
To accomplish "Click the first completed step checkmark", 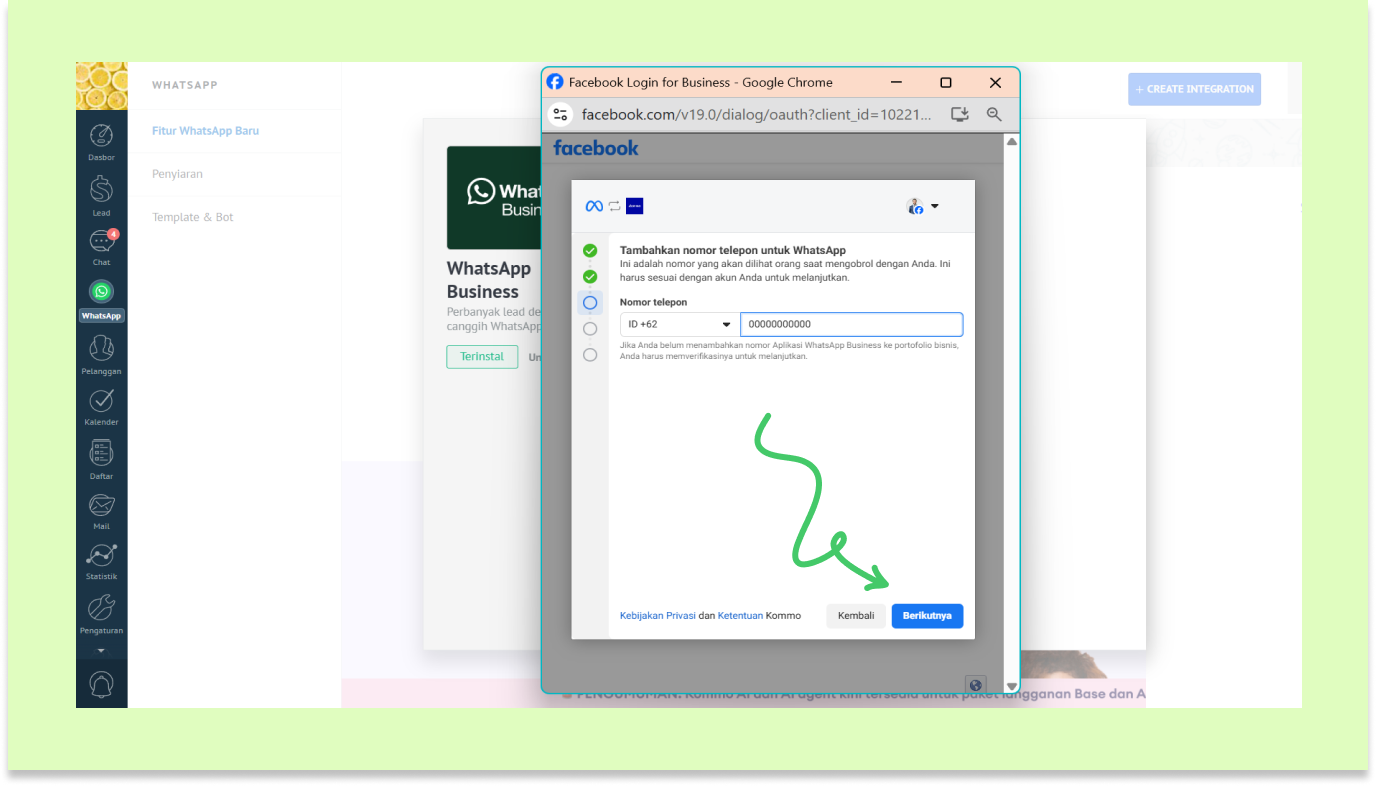I will click(590, 250).
